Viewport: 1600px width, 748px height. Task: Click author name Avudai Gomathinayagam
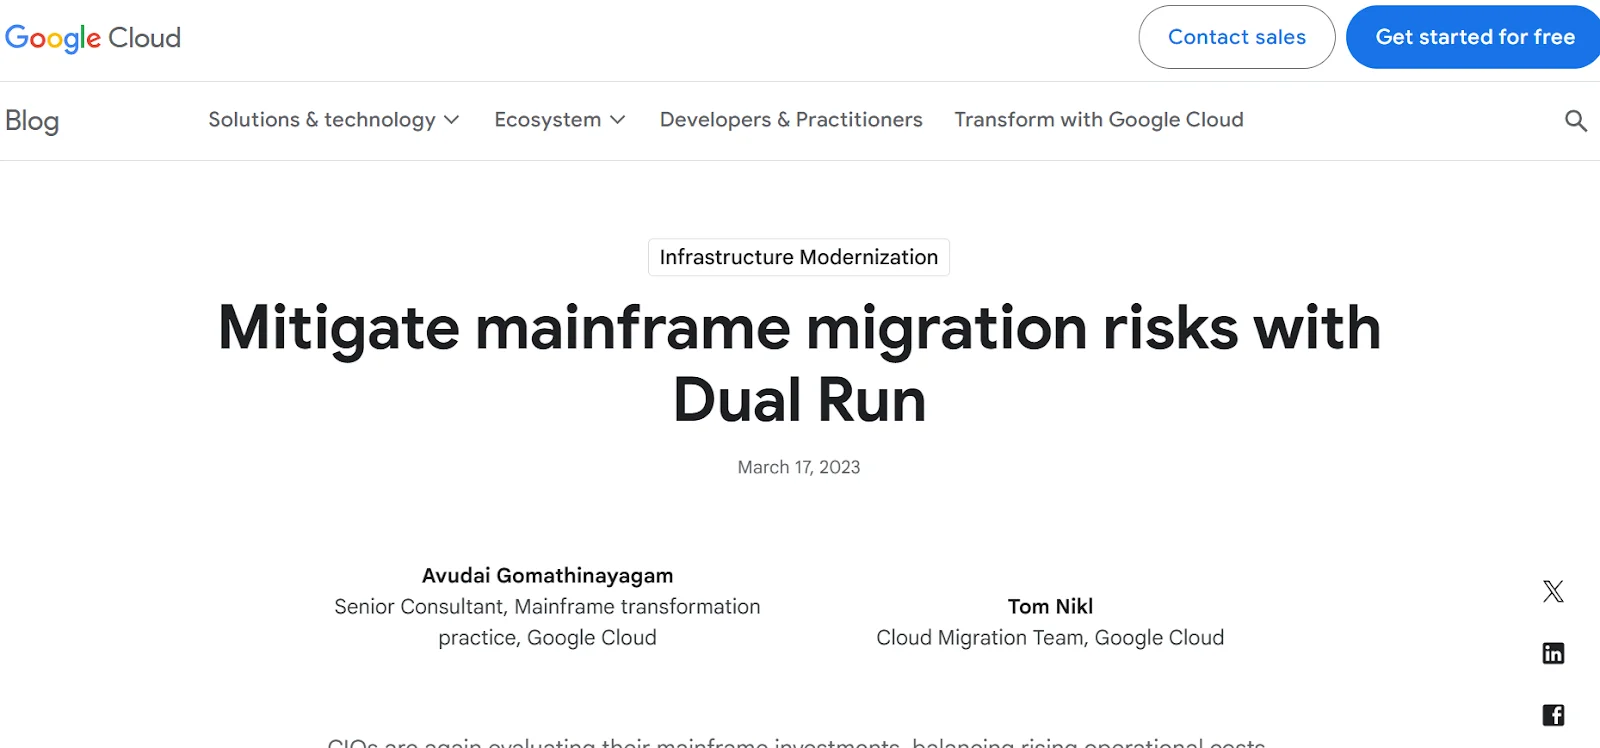click(x=547, y=576)
